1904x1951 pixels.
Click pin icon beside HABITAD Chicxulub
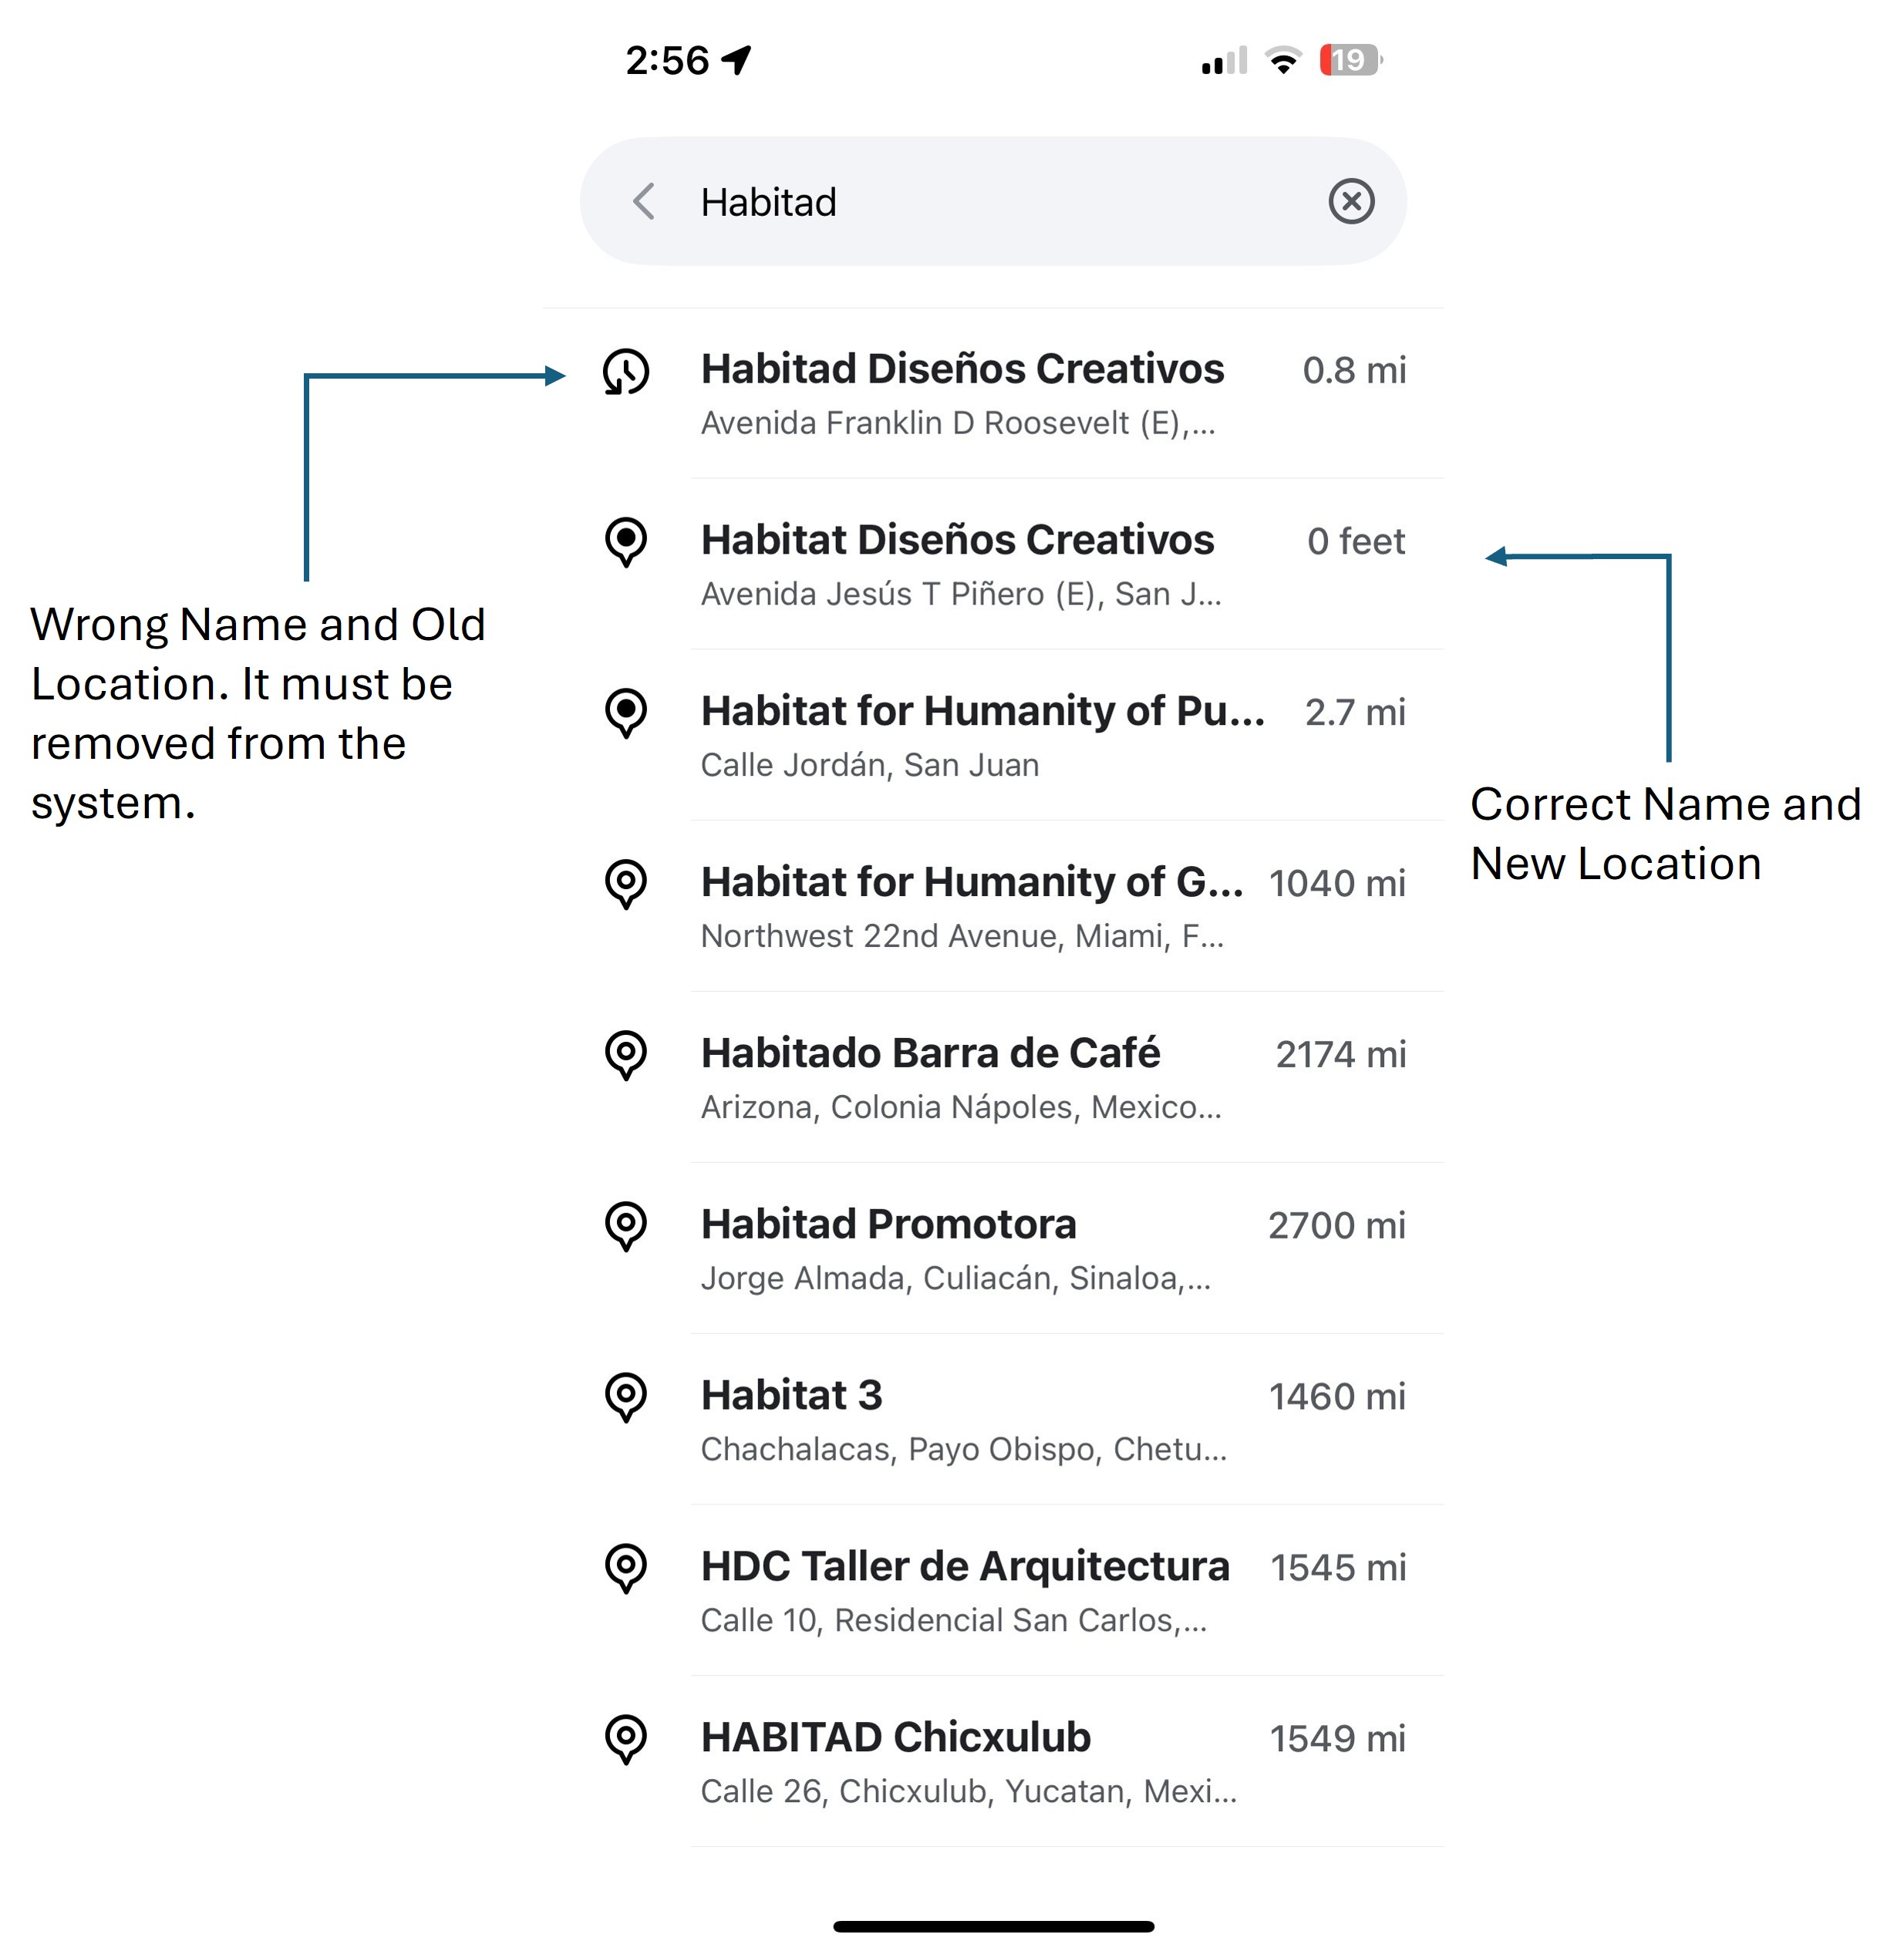[626, 1739]
